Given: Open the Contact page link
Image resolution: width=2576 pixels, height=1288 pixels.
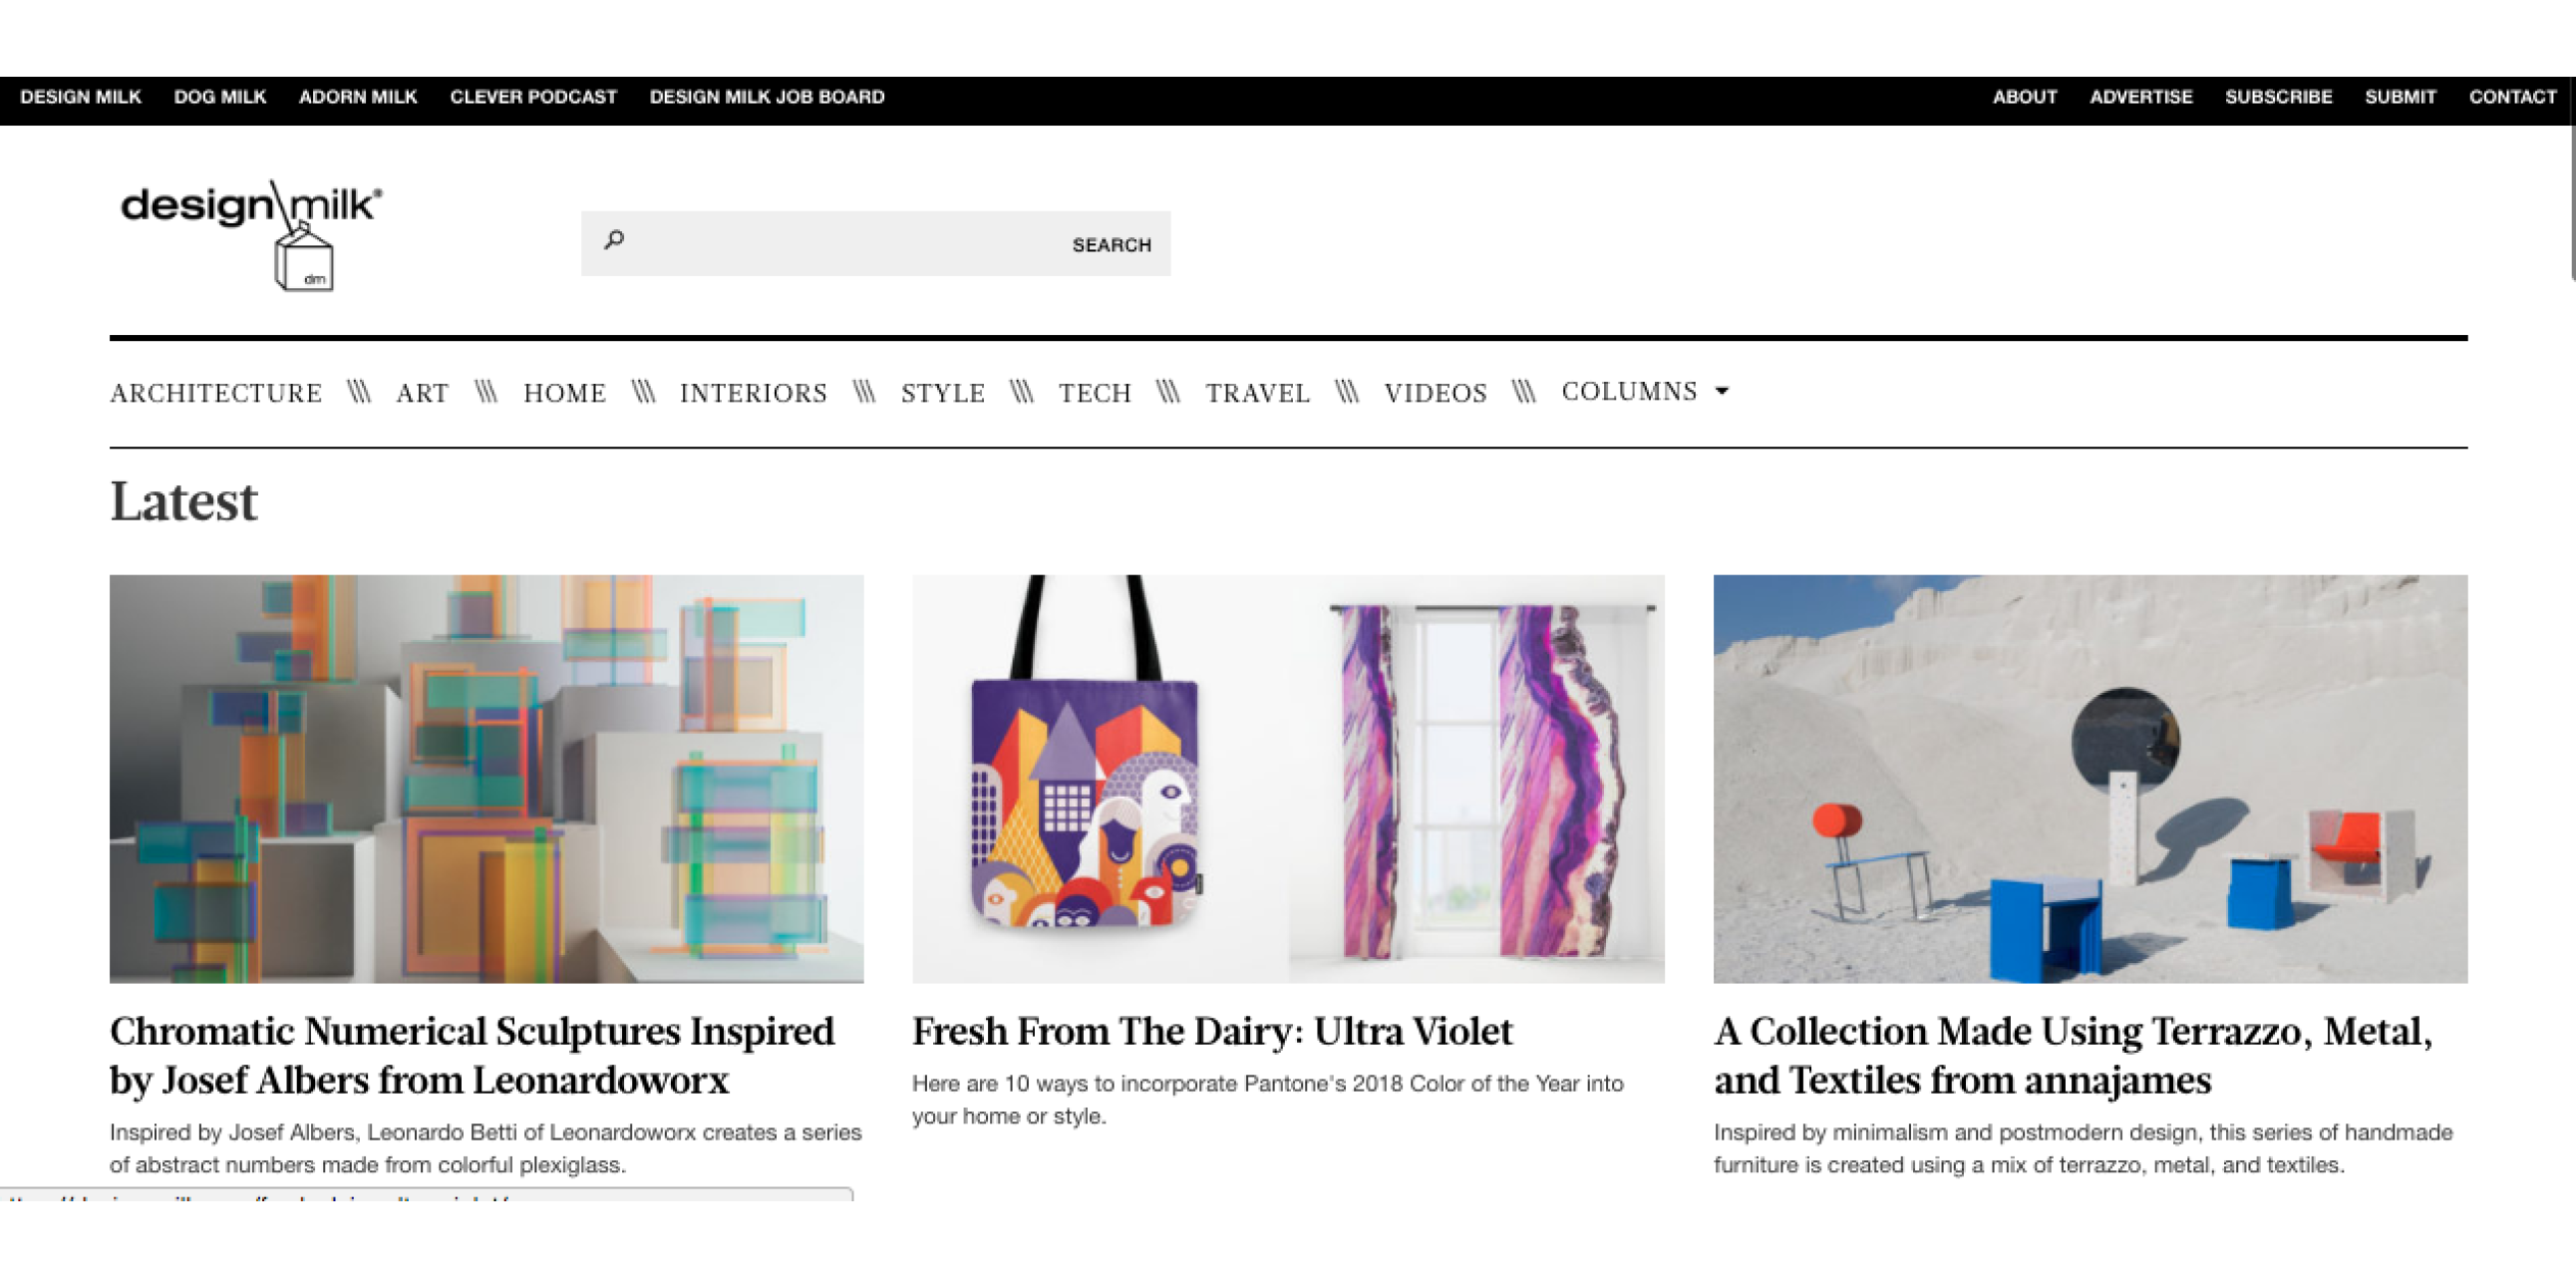Looking at the screenshot, I should [2512, 97].
